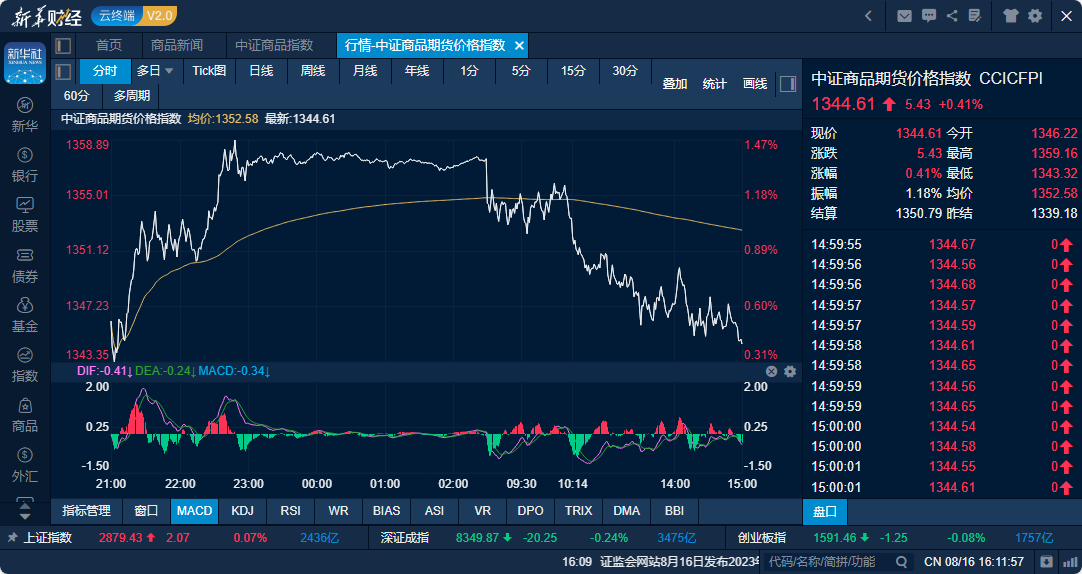Toggle panel layout button beside 分时

click(x=63, y=71)
